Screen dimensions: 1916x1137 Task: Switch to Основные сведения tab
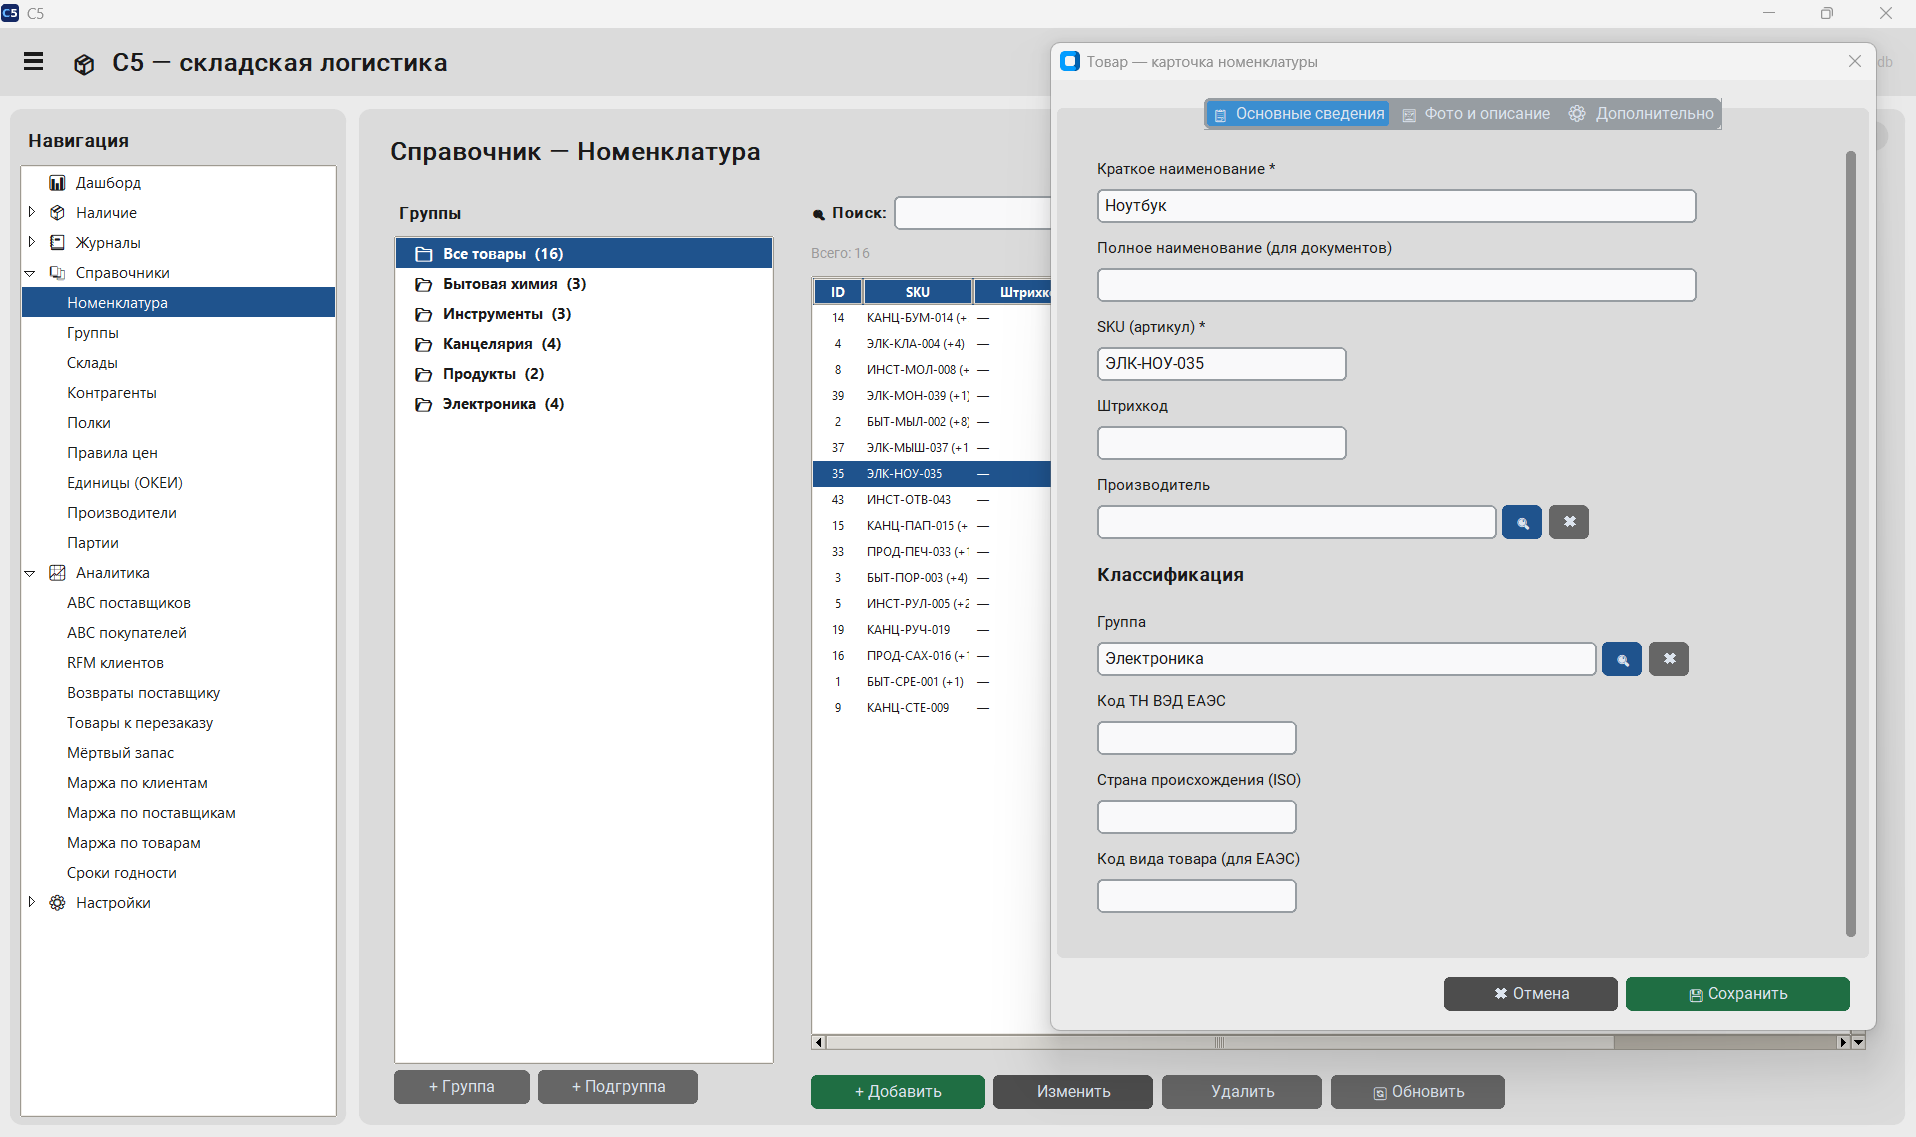click(1297, 114)
